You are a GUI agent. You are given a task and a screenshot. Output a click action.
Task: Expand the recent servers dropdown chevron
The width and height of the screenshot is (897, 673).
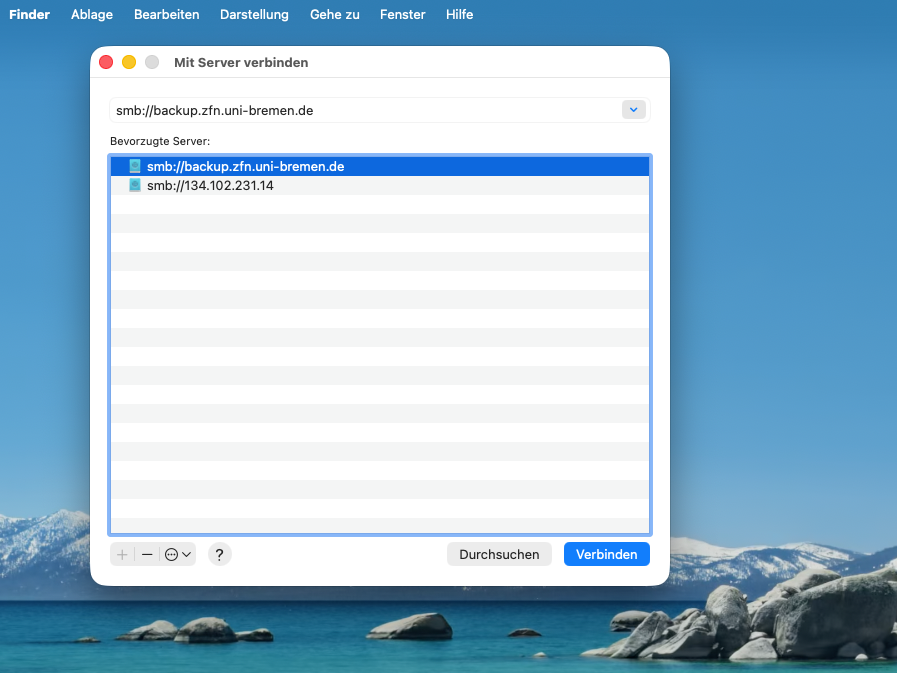tap(634, 110)
